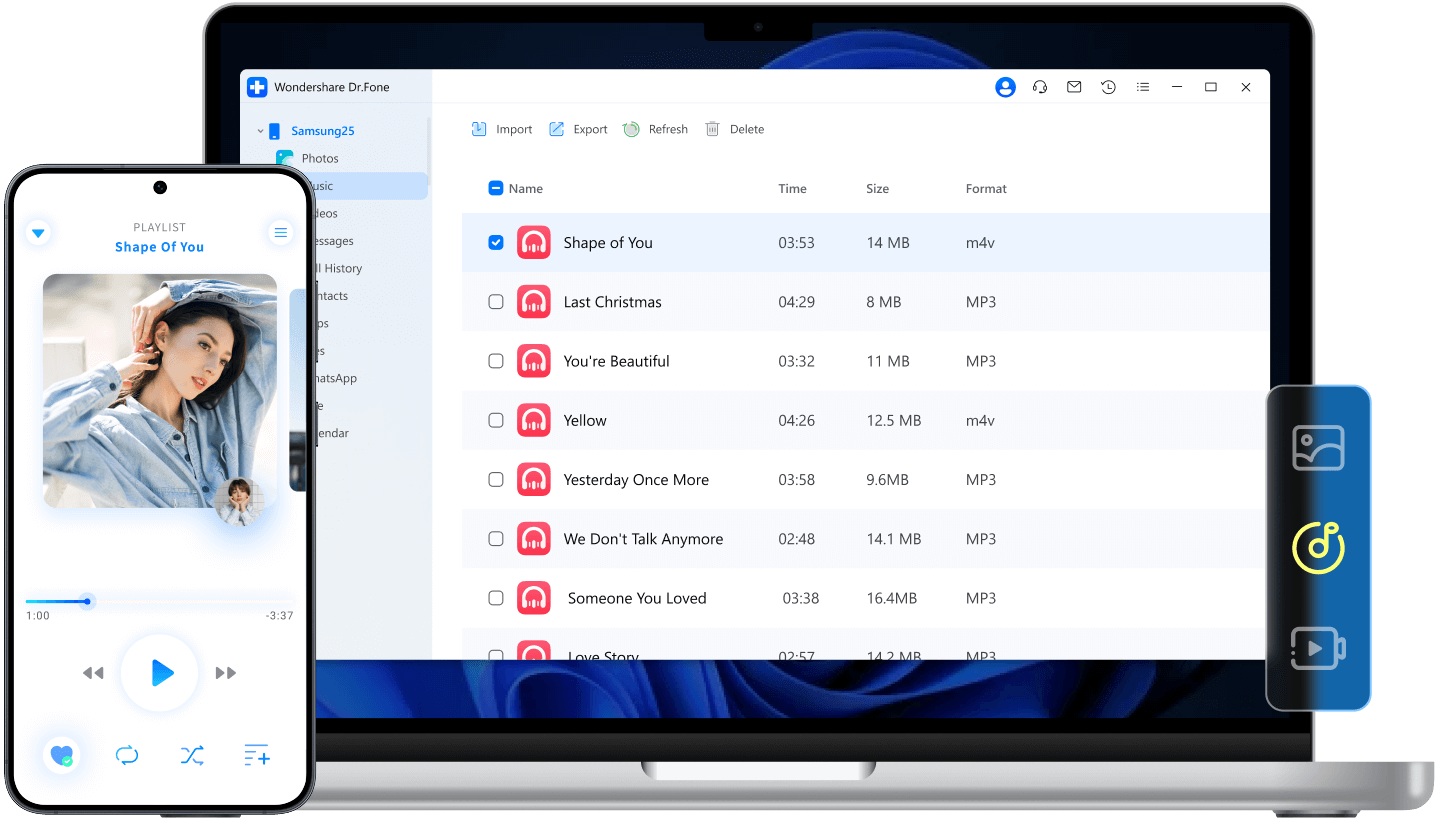Tap the repeat icon on the phone player

(127, 755)
